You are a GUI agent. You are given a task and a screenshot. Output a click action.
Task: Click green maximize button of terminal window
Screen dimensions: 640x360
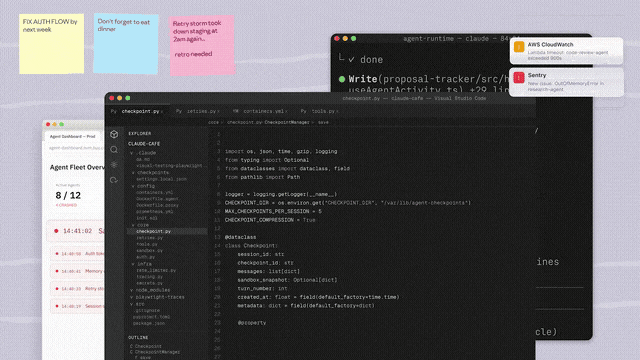pyautogui.click(x=353, y=38)
